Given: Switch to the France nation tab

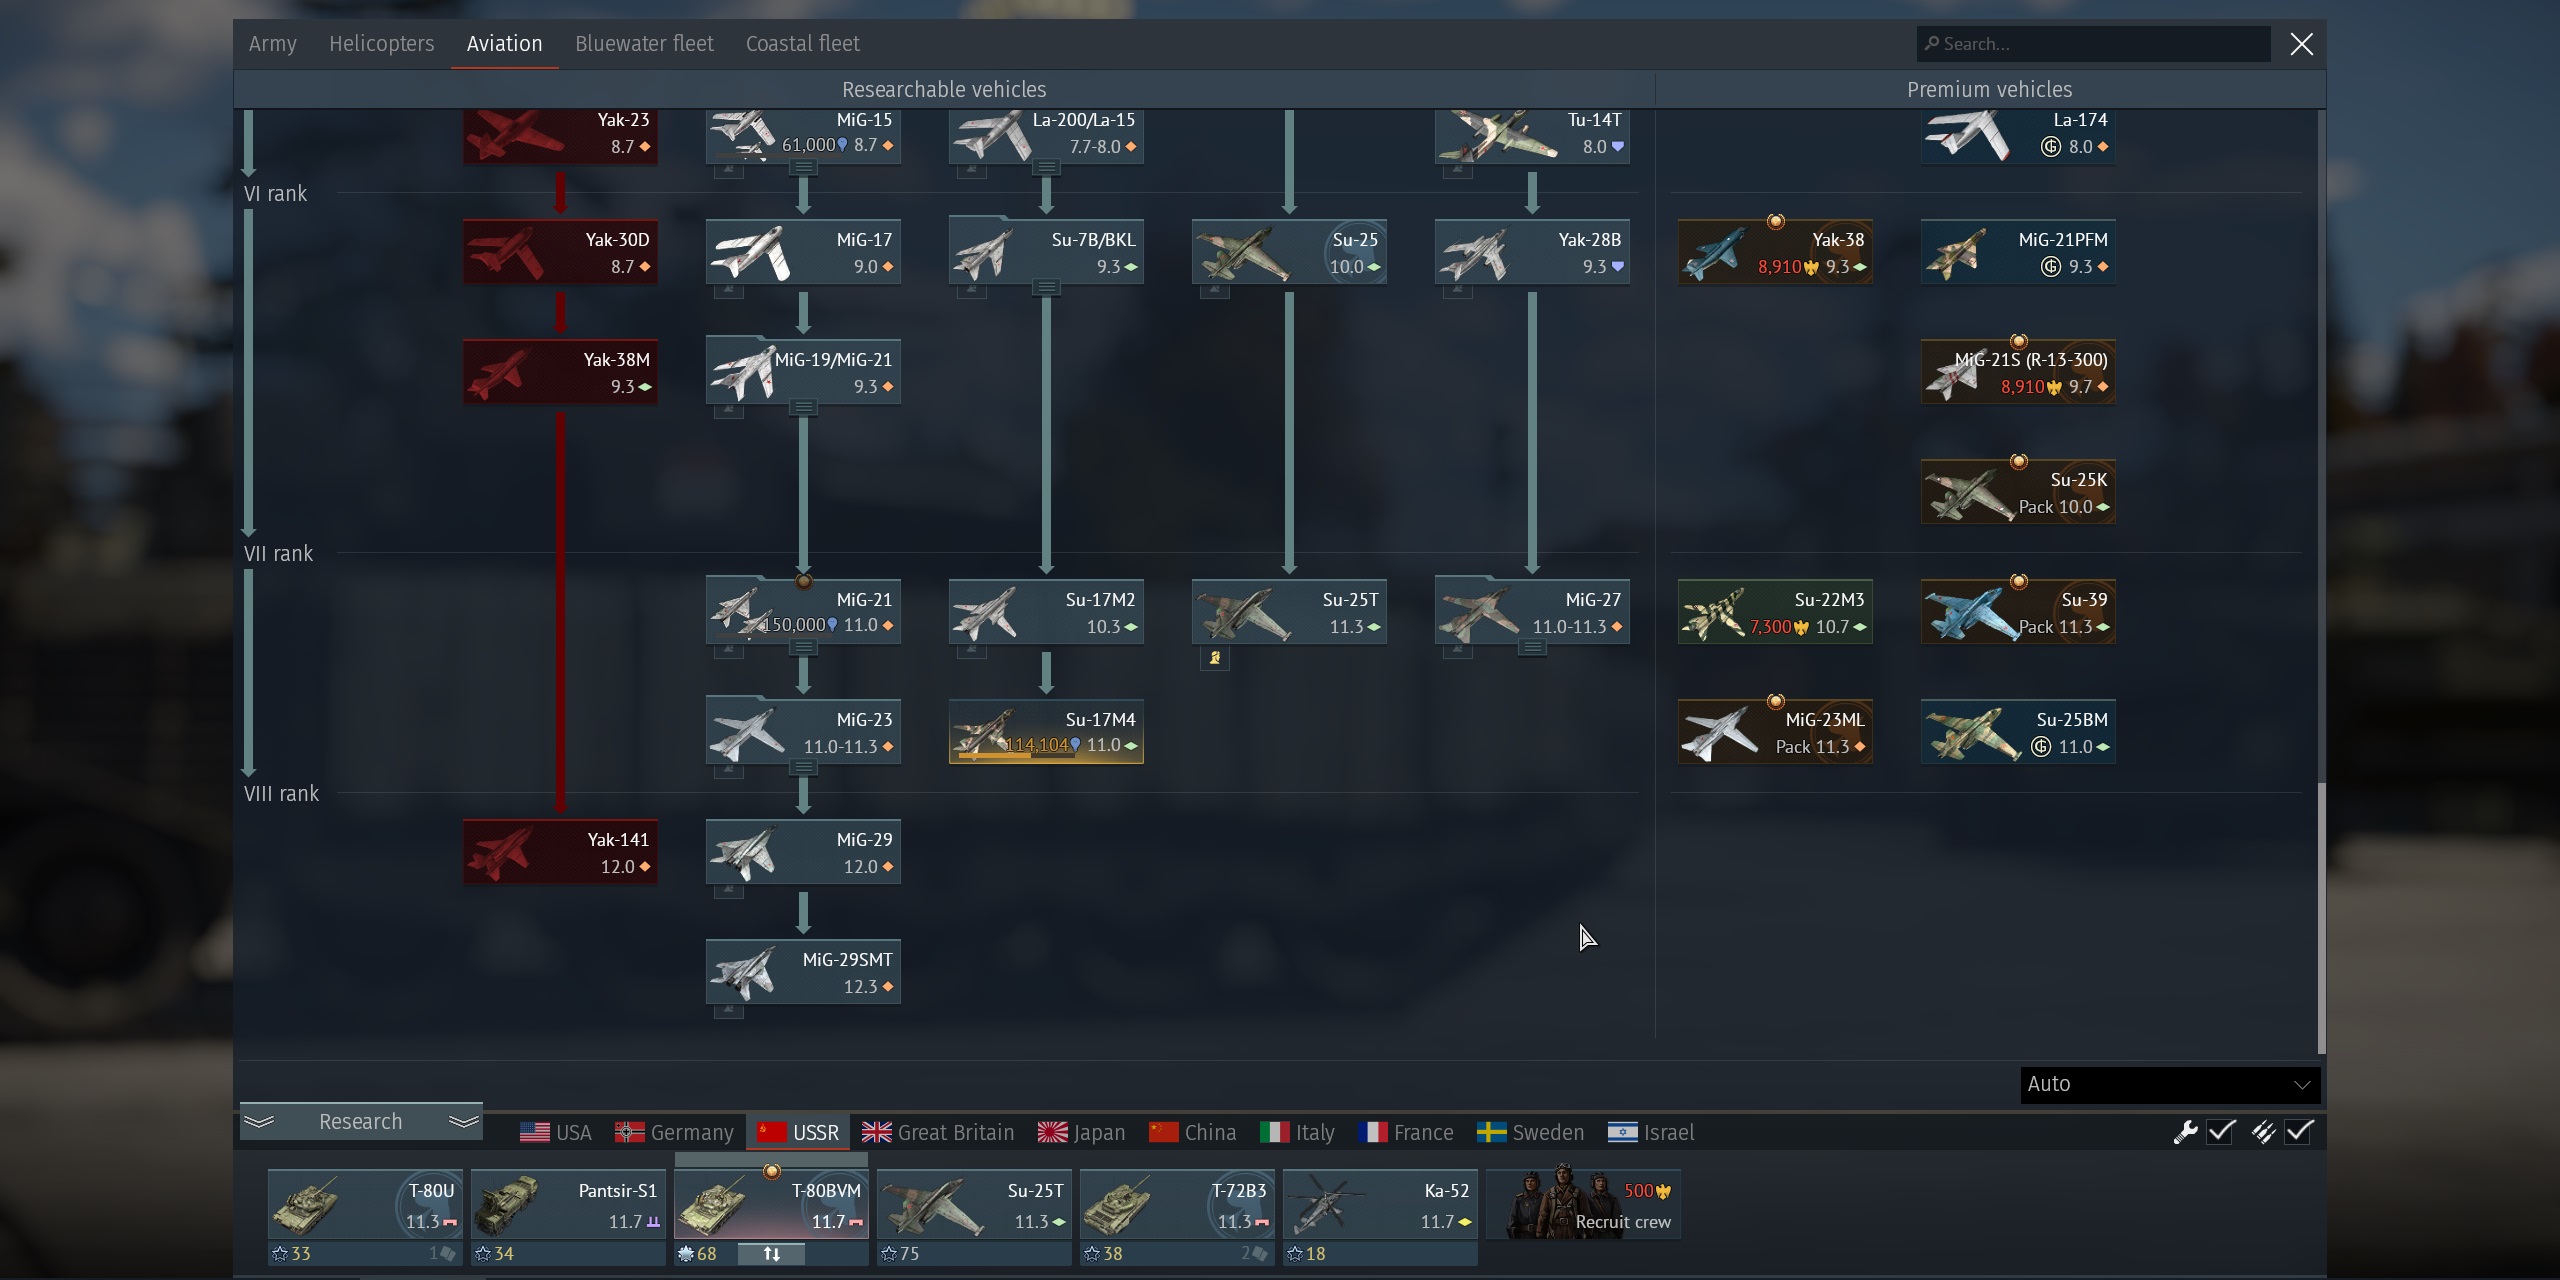Looking at the screenshot, I should [1406, 1133].
